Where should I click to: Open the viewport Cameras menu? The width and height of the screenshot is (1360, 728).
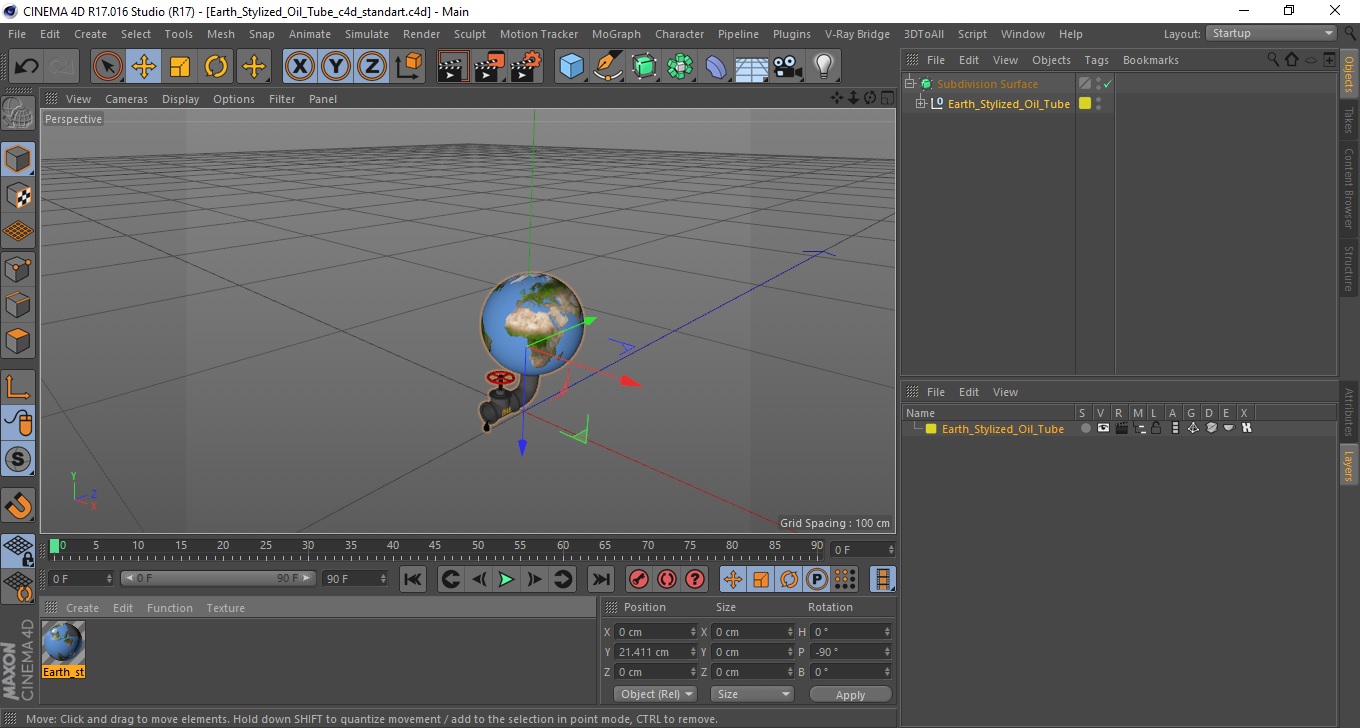click(x=126, y=99)
